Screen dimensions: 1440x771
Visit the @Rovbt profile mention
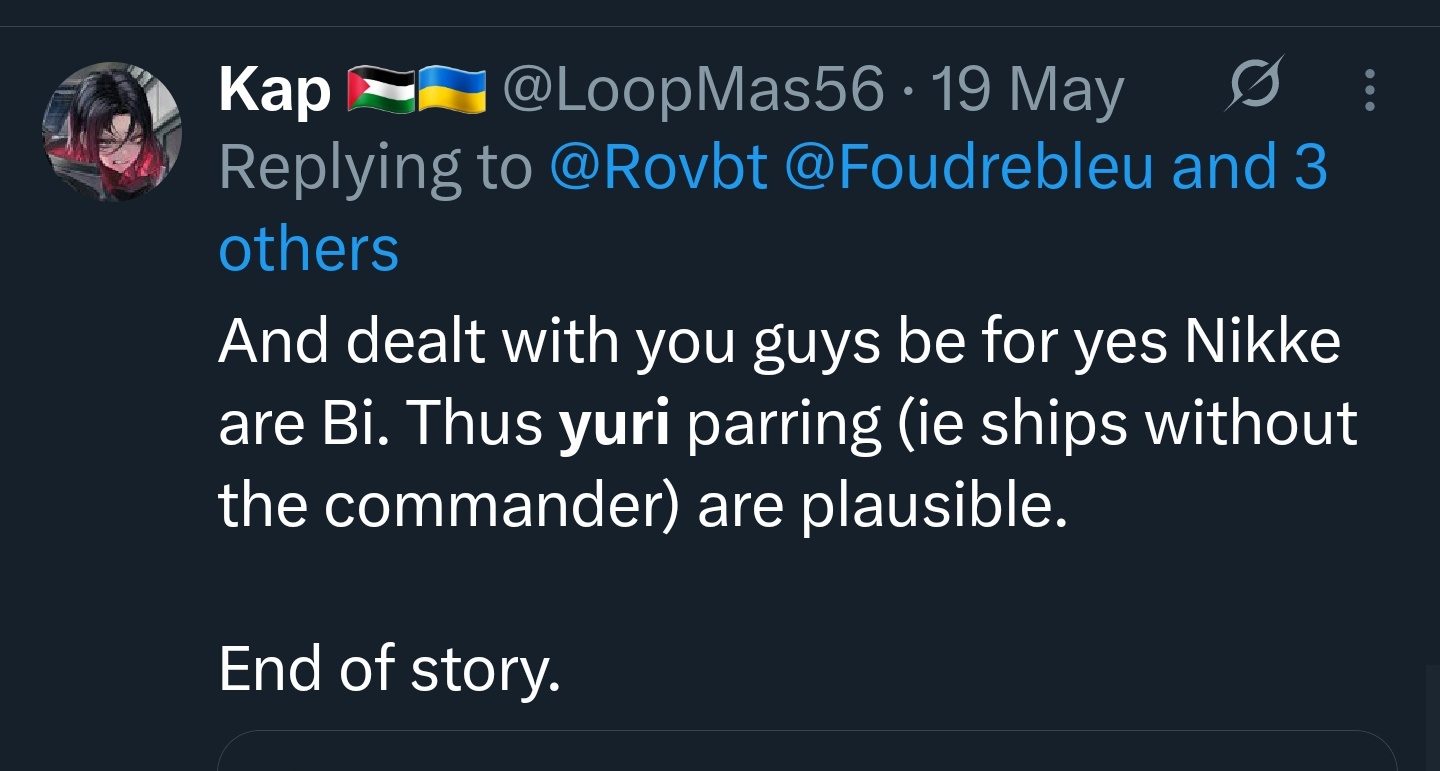658,167
